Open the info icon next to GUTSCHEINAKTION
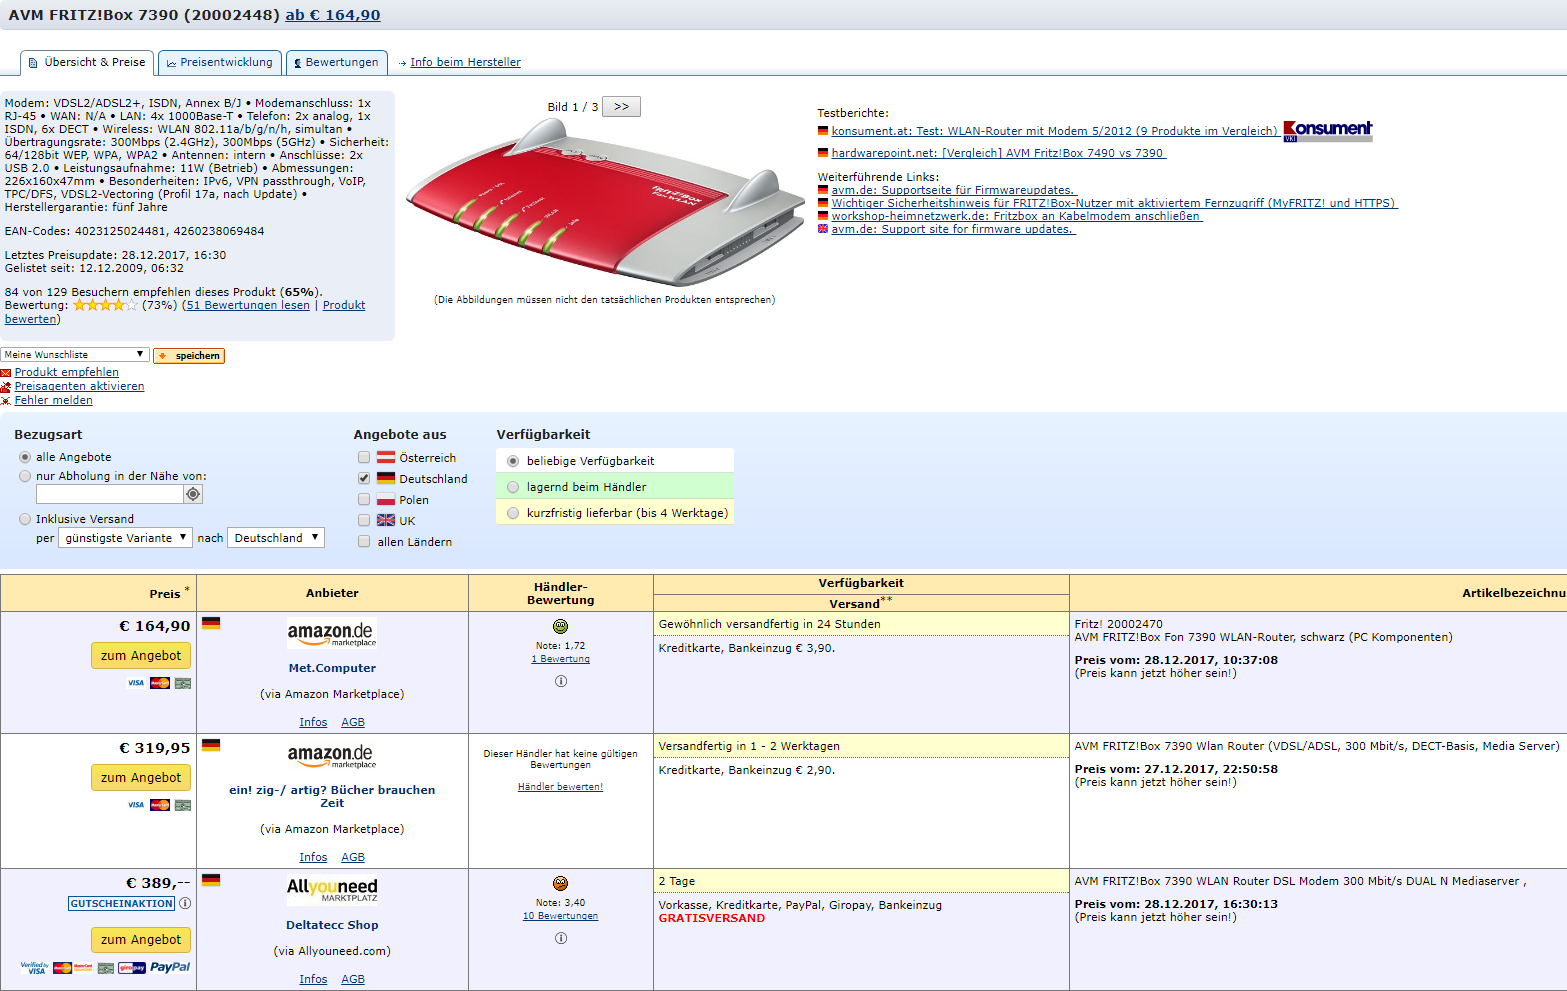The height and width of the screenshot is (991, 1567). pyautogui.click(x=185, y=903)
